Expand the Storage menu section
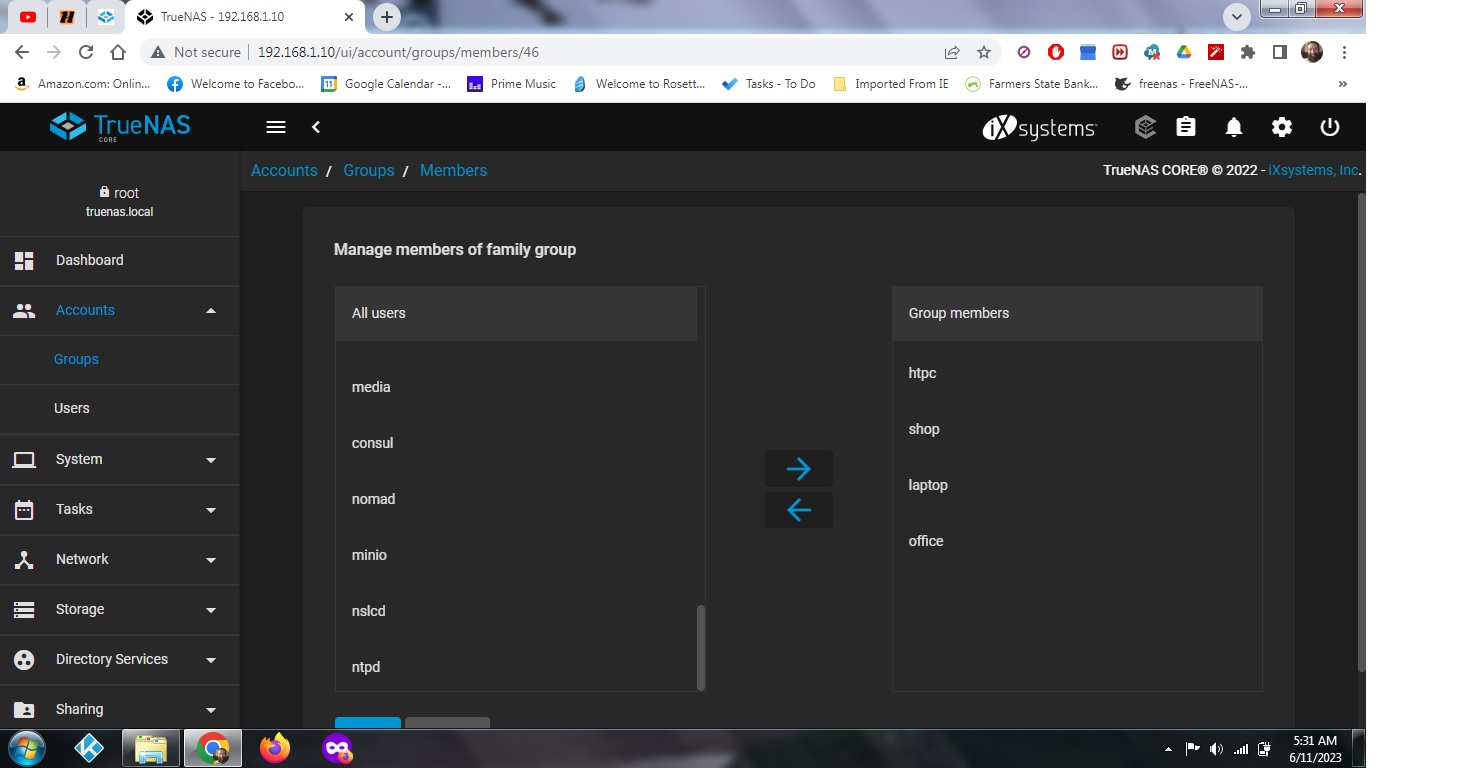 point(120,609)
